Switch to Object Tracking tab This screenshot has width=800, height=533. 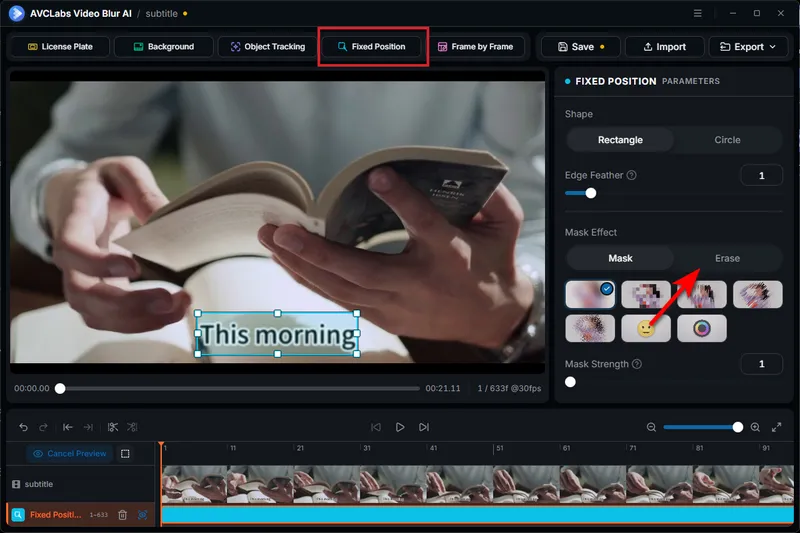(267, 46)
